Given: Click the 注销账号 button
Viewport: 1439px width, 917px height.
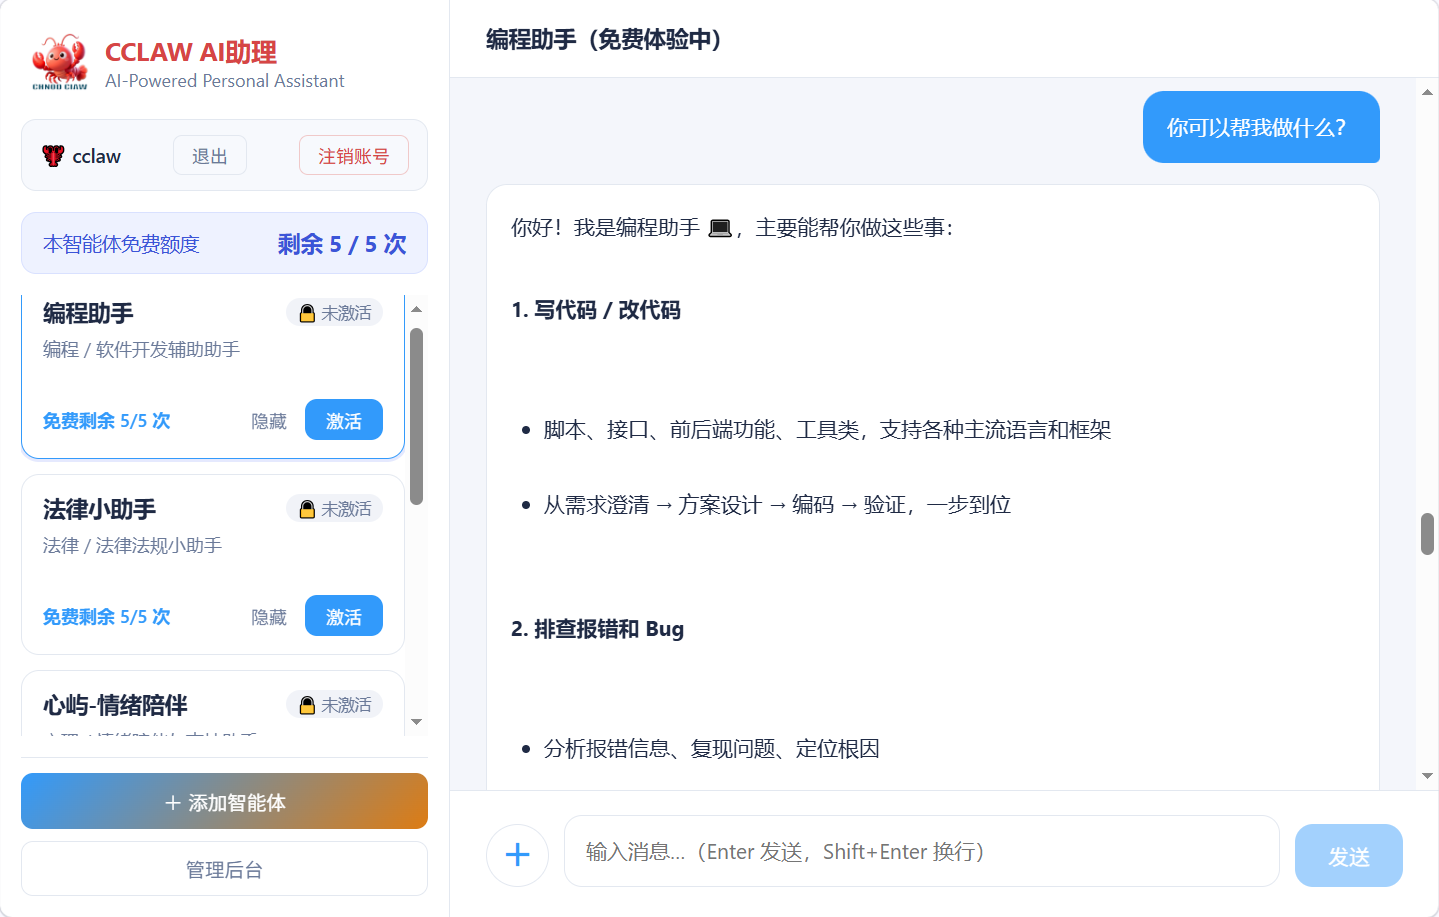Looking at the screenshot, I should pyautogui.click(x=354, y=156).
